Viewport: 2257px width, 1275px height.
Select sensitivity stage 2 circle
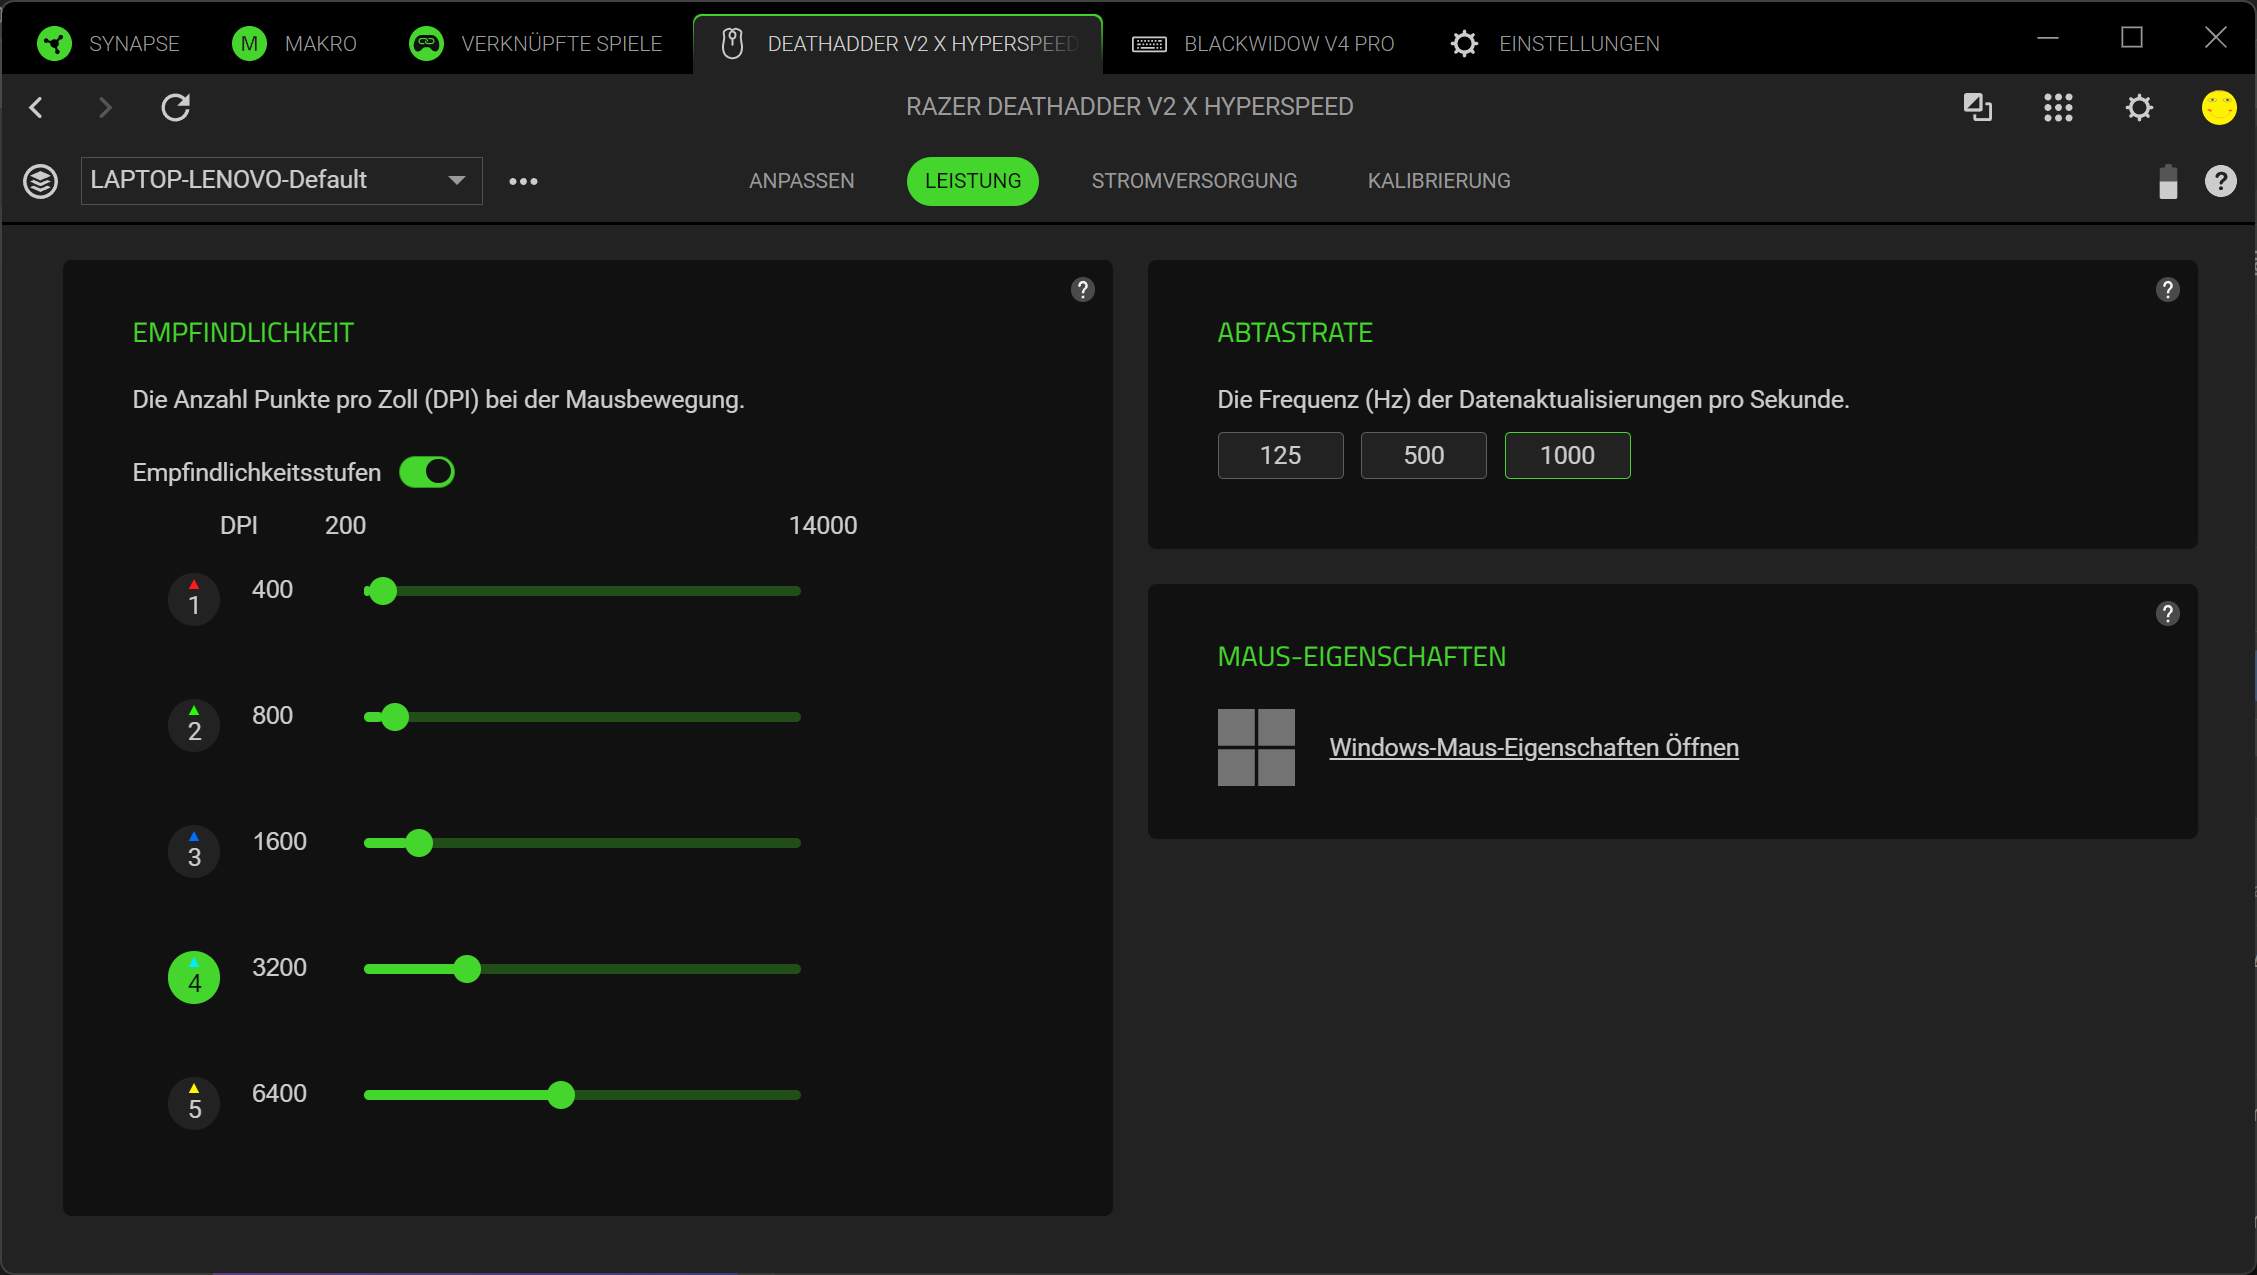coord(194,725)
